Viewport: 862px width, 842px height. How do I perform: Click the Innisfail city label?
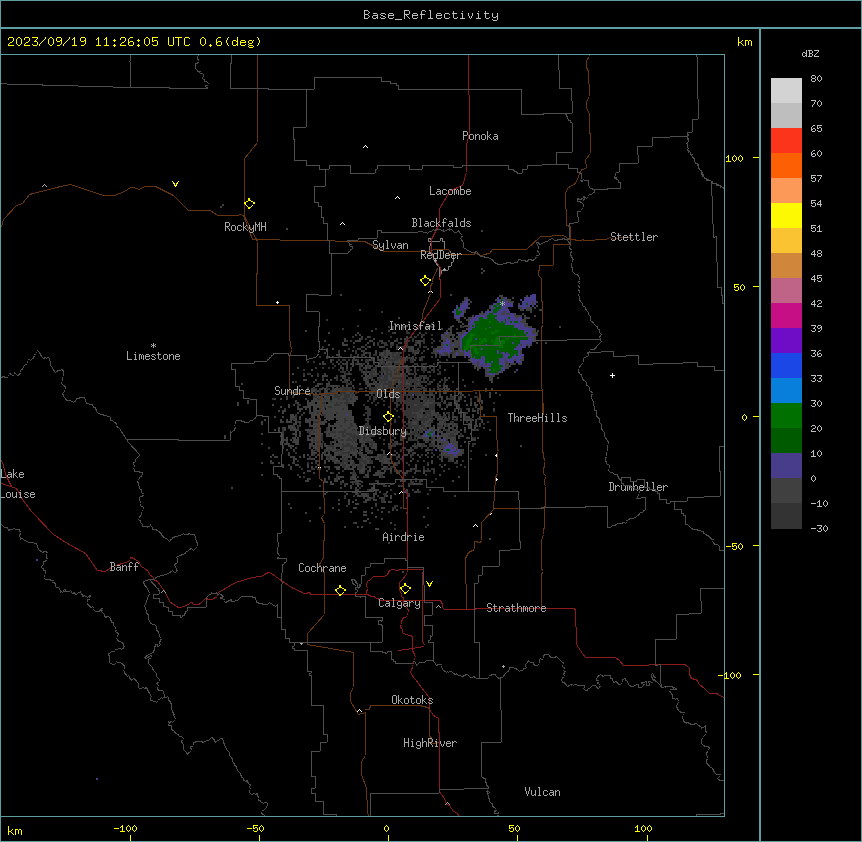(415, 326)
